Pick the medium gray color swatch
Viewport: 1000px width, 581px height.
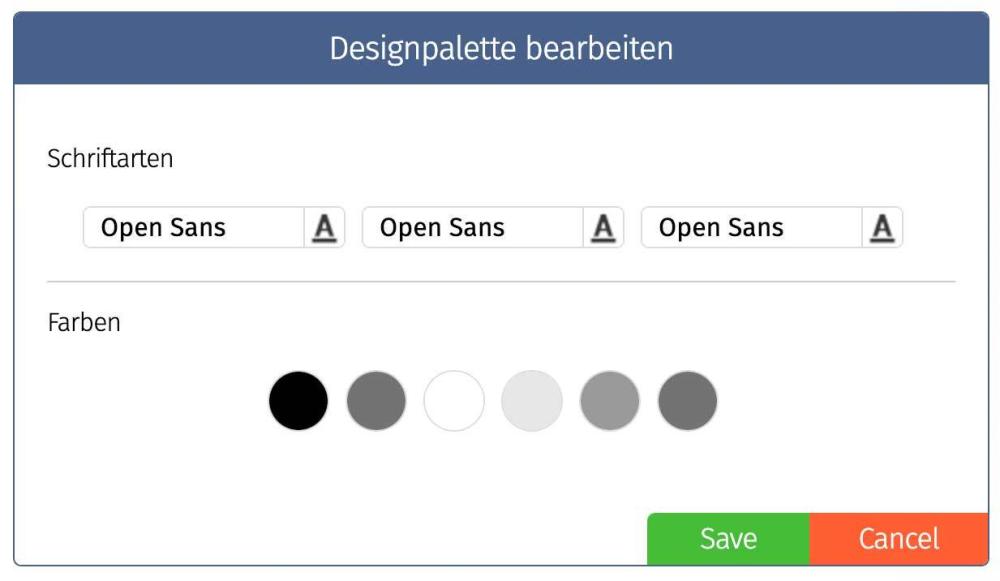click(x=610, y=401)
